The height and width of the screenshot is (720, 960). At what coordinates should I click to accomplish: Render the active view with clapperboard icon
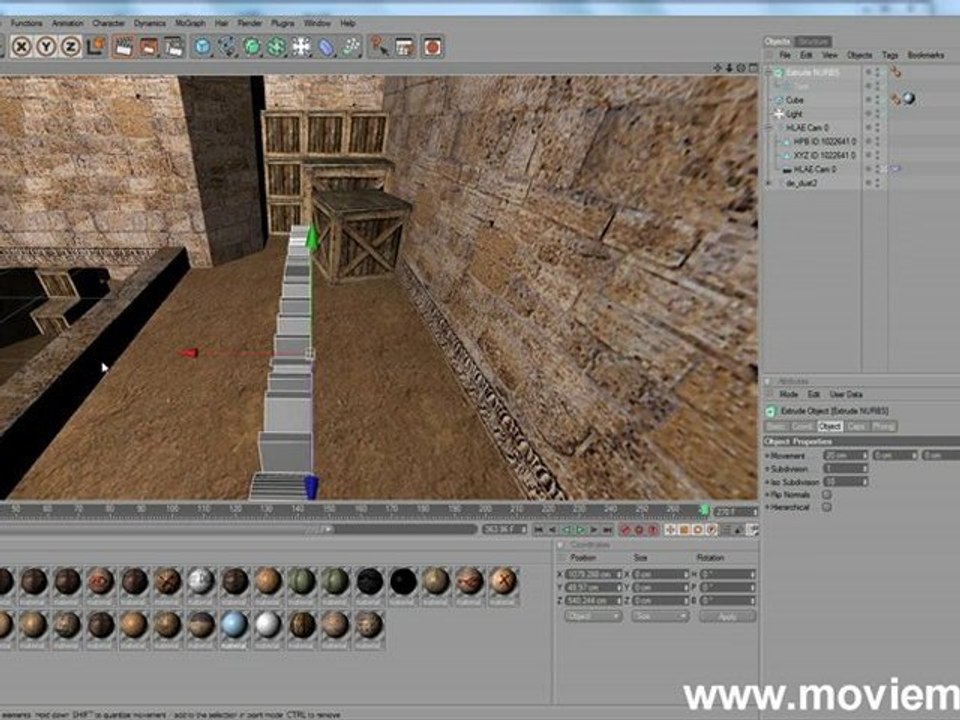pyautogui.click(x=123, y=47)
